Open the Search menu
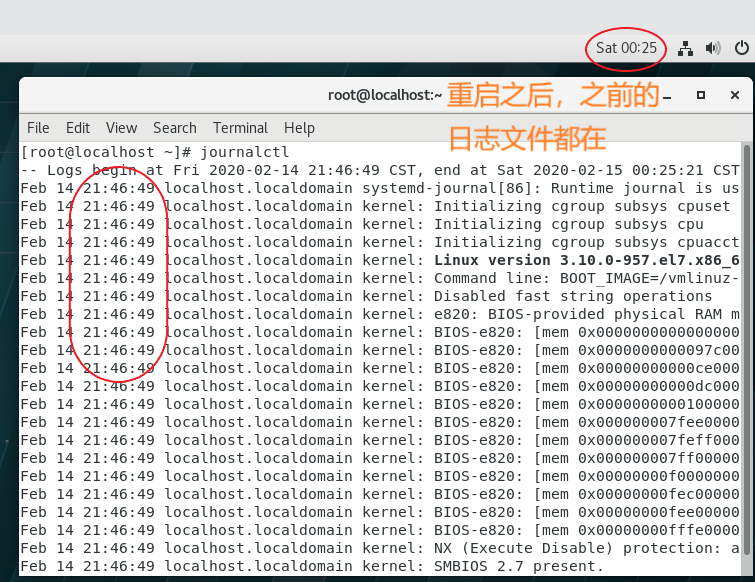 175,128
